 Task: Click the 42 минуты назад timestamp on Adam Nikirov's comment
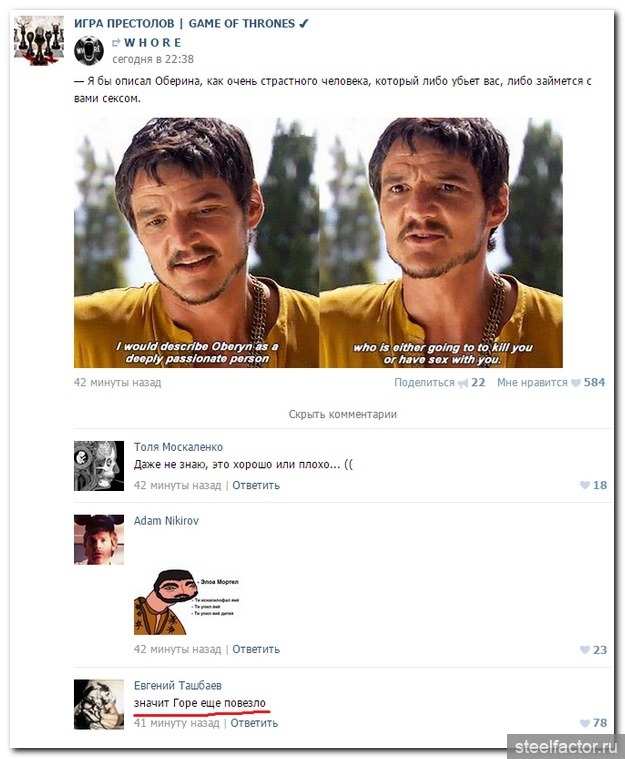click(x=177, y=649)
